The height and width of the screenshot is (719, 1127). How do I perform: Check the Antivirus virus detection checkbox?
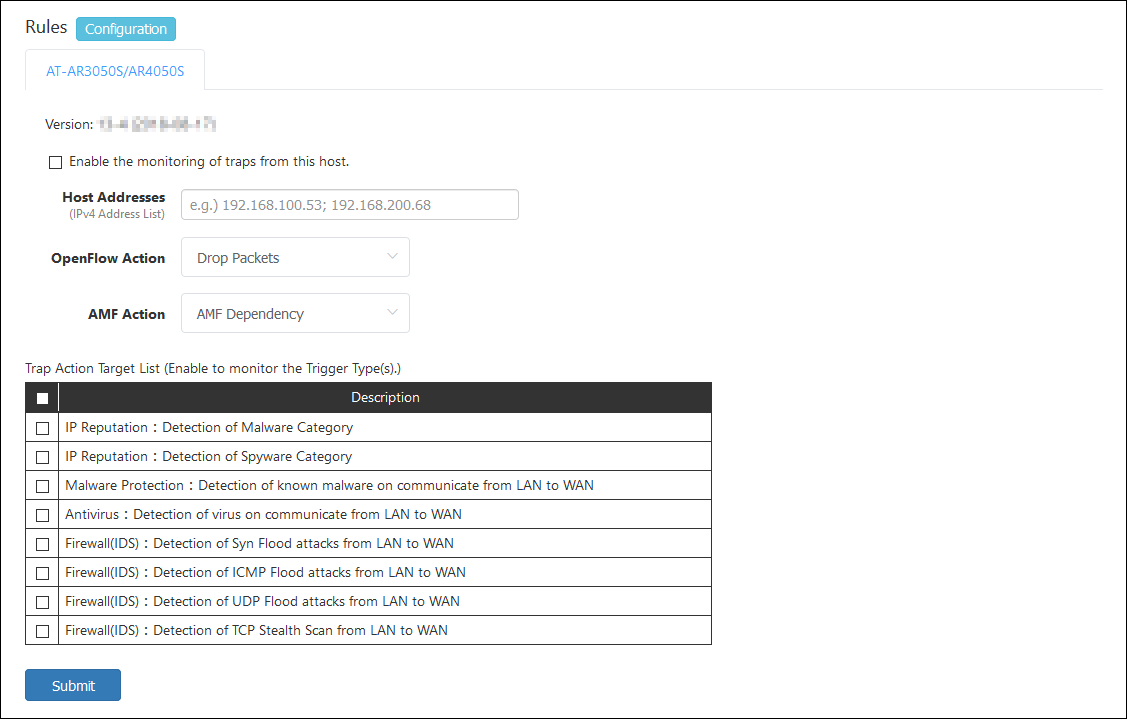coord(42,515)
